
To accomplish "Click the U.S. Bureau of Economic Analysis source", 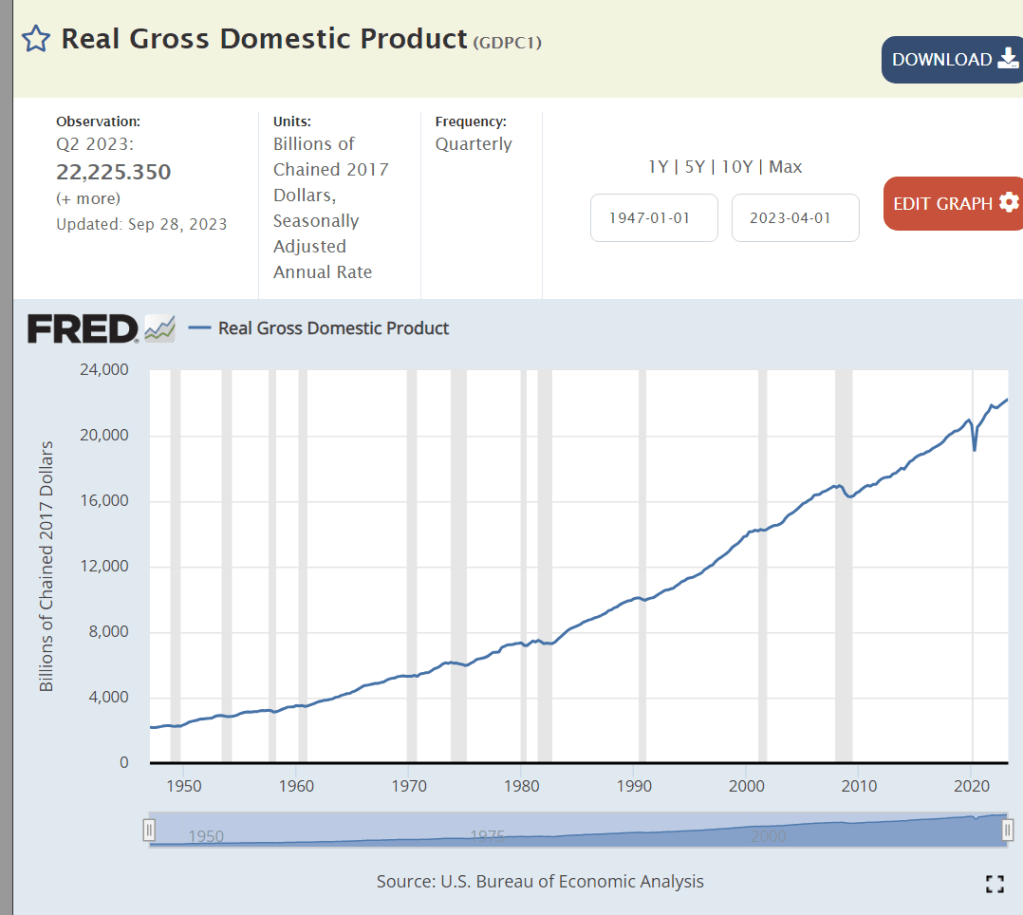I will coord(571,881).
